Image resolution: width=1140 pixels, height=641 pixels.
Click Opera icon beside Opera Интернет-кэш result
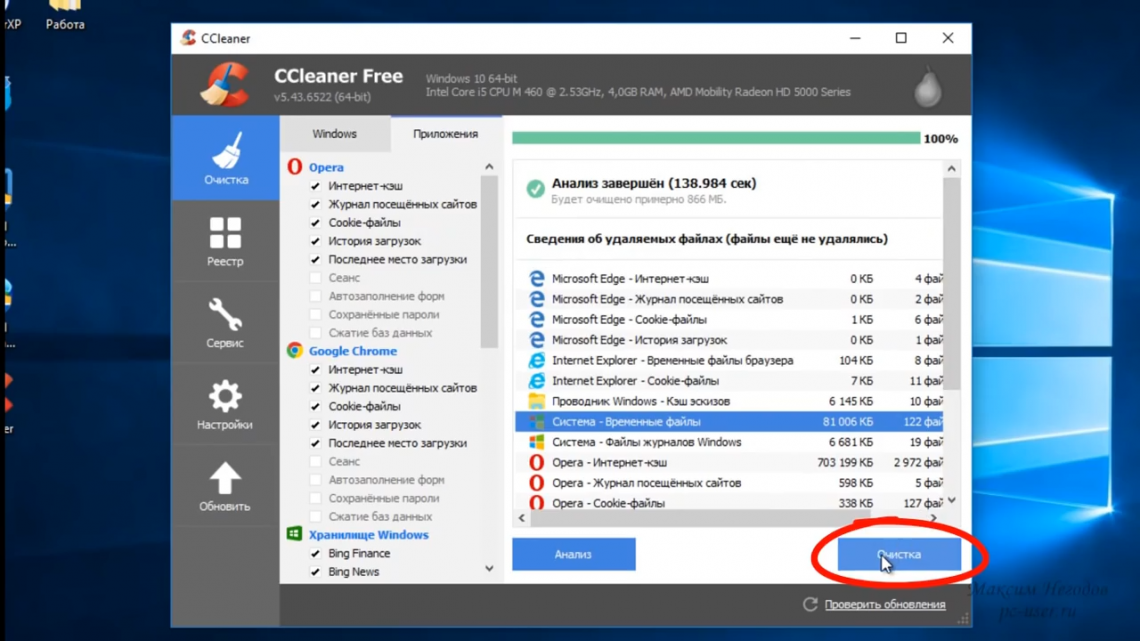(x=537, y=462)
